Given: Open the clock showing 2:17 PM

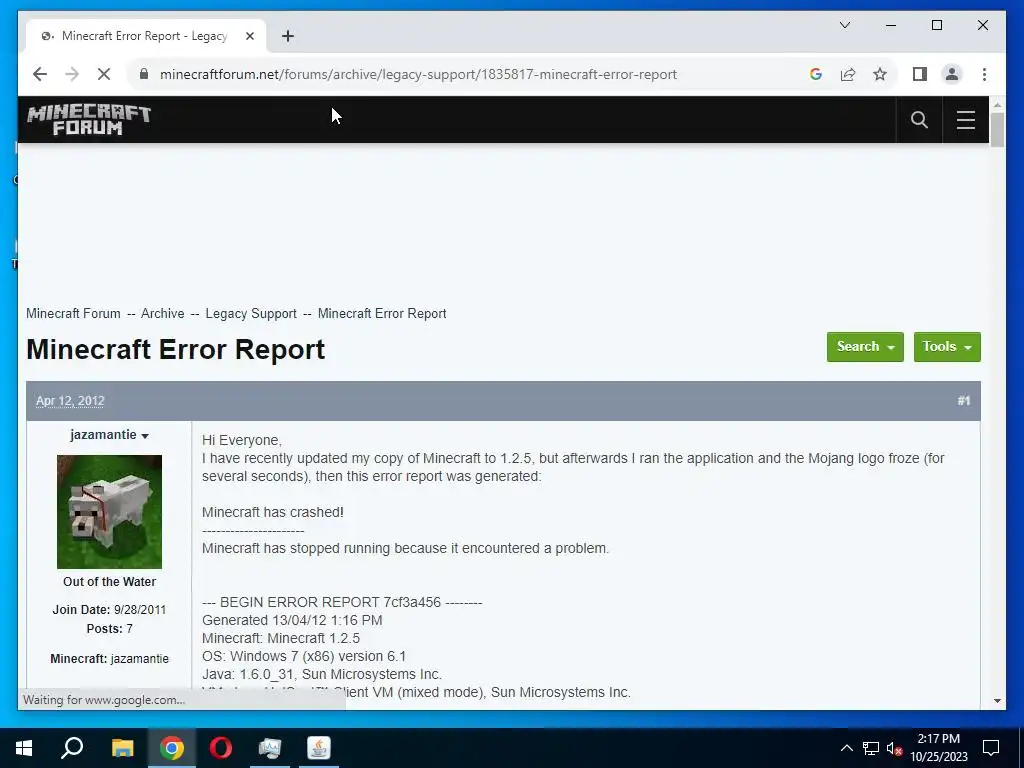Looking at the screenshot, I should coord(938,748).
